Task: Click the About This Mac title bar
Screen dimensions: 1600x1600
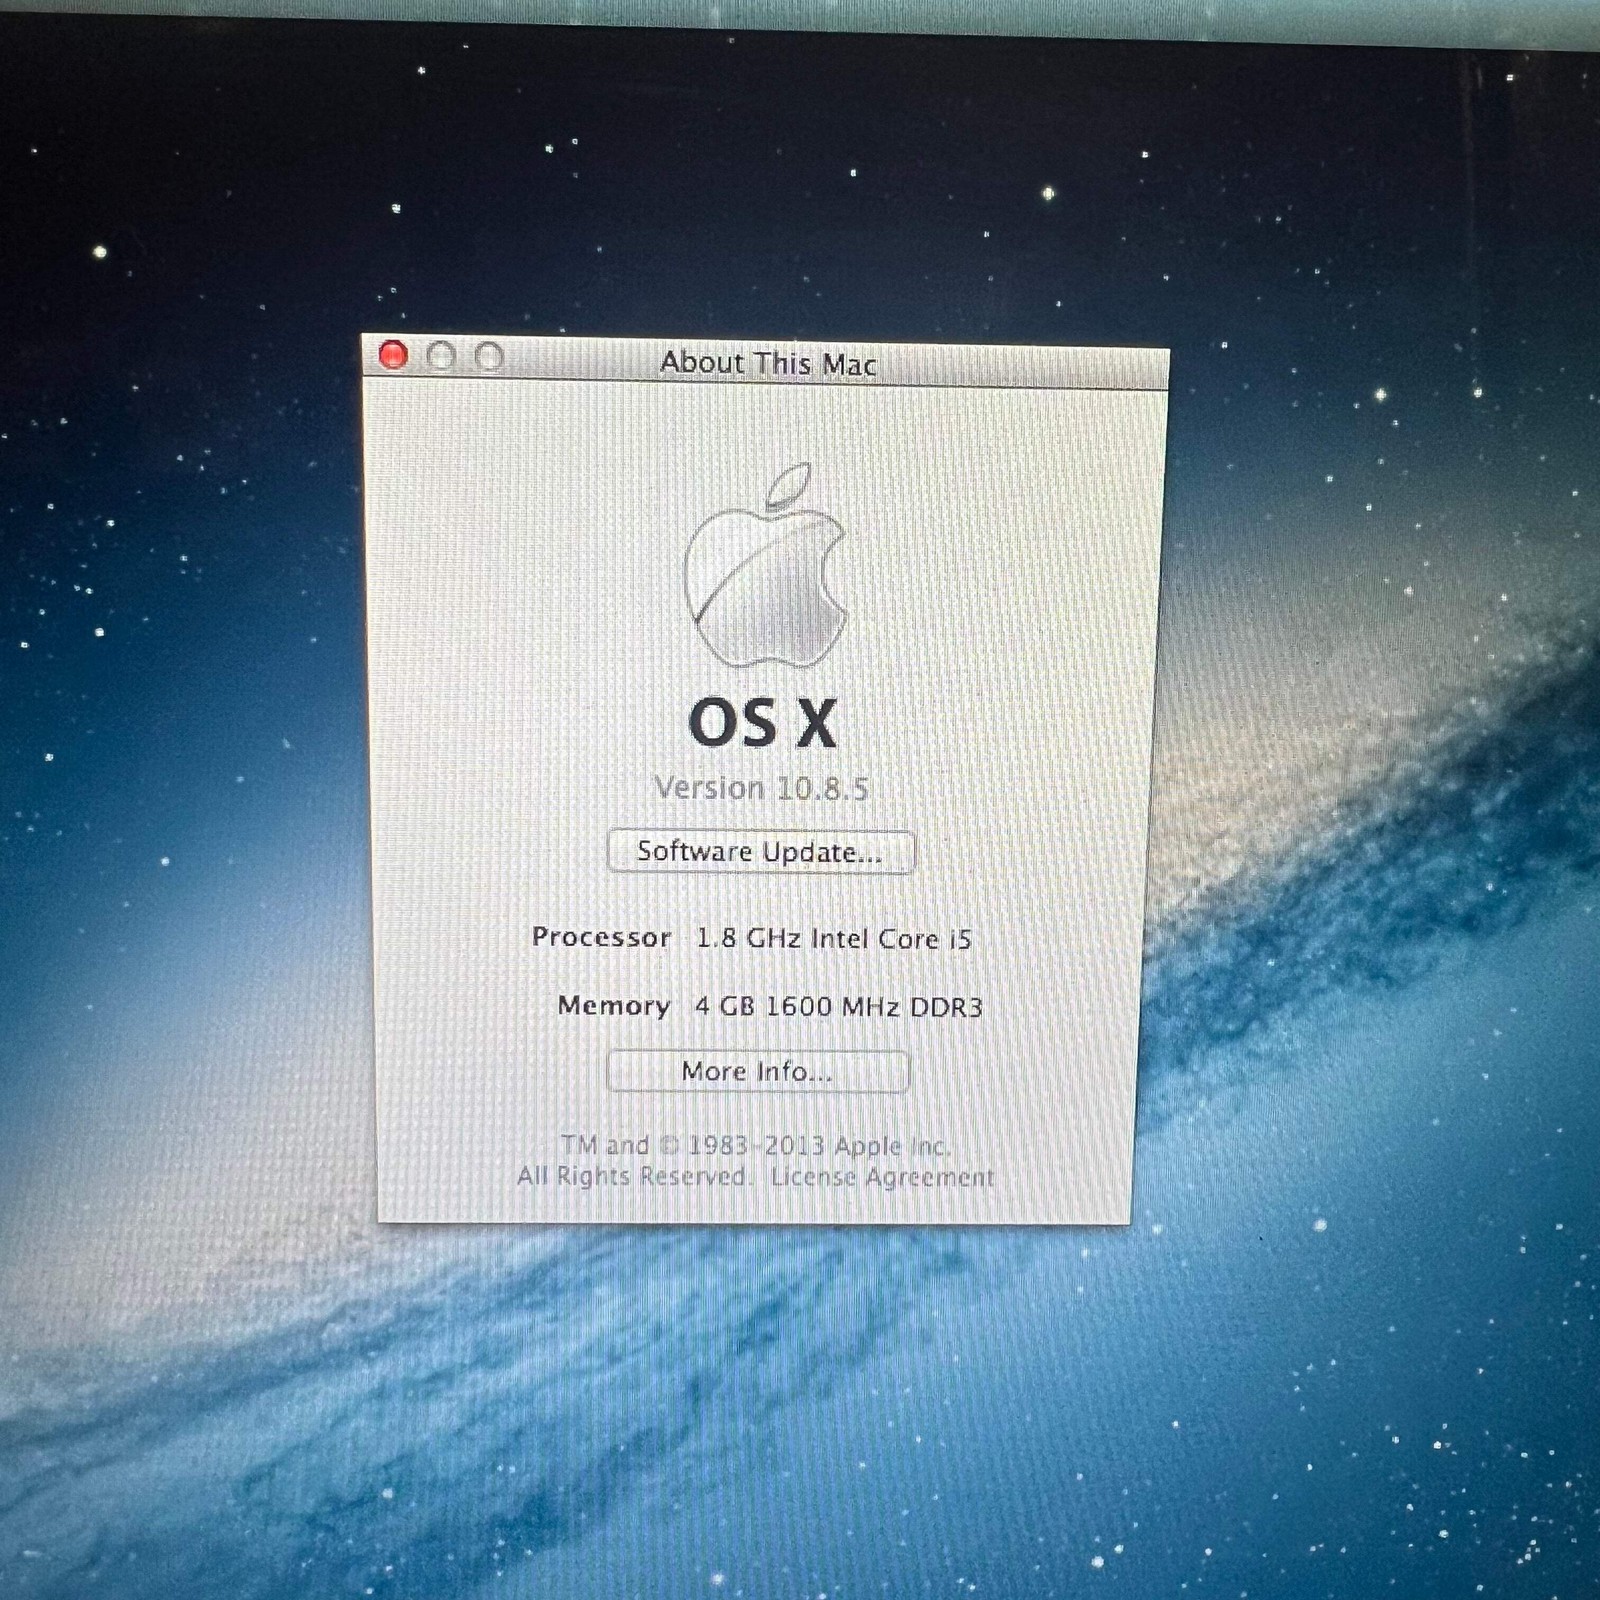Action: 766,362
